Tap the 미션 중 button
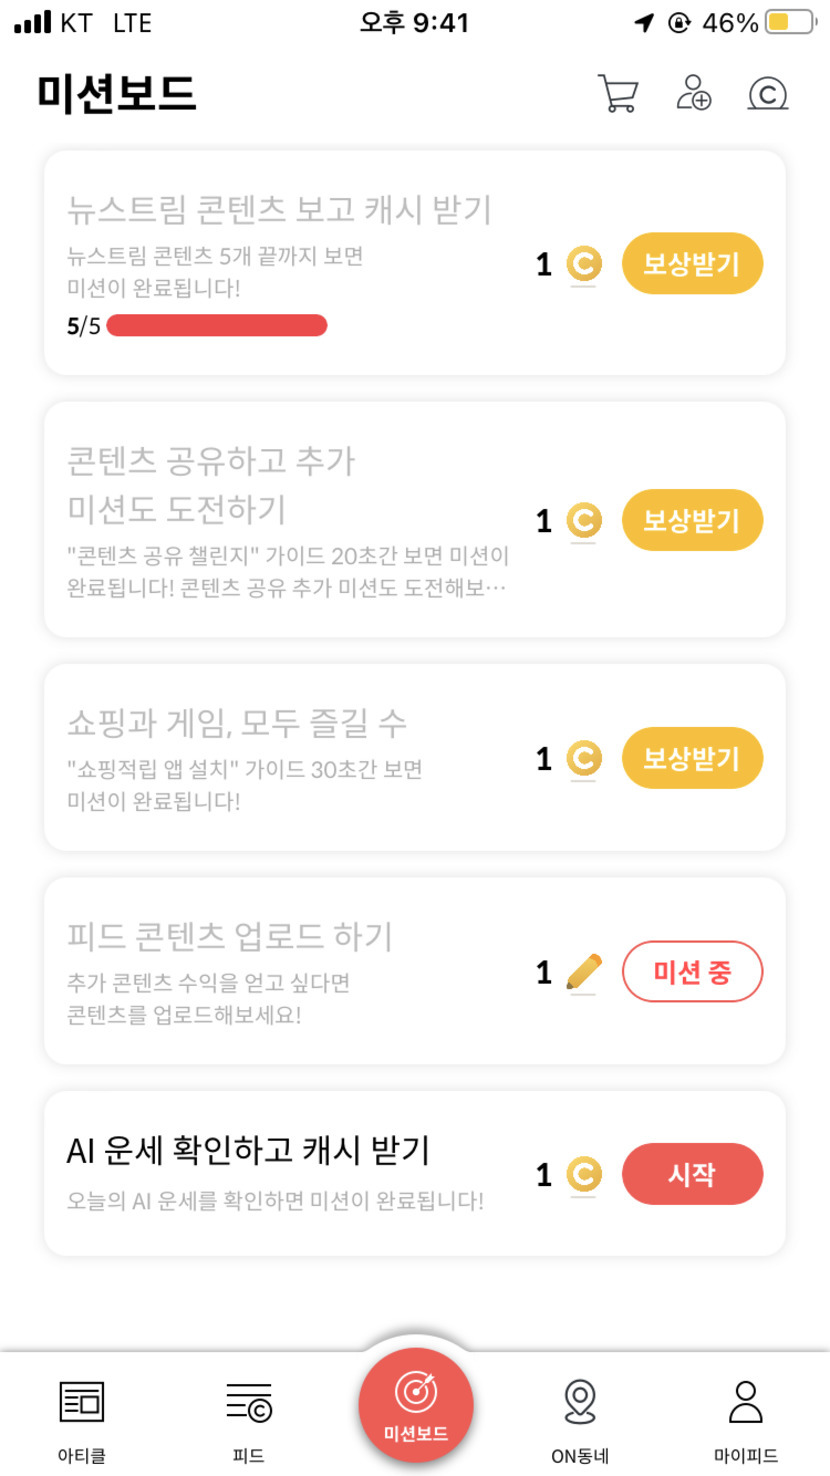Viewport: 830px width, 1476px height. coord(692,972)
